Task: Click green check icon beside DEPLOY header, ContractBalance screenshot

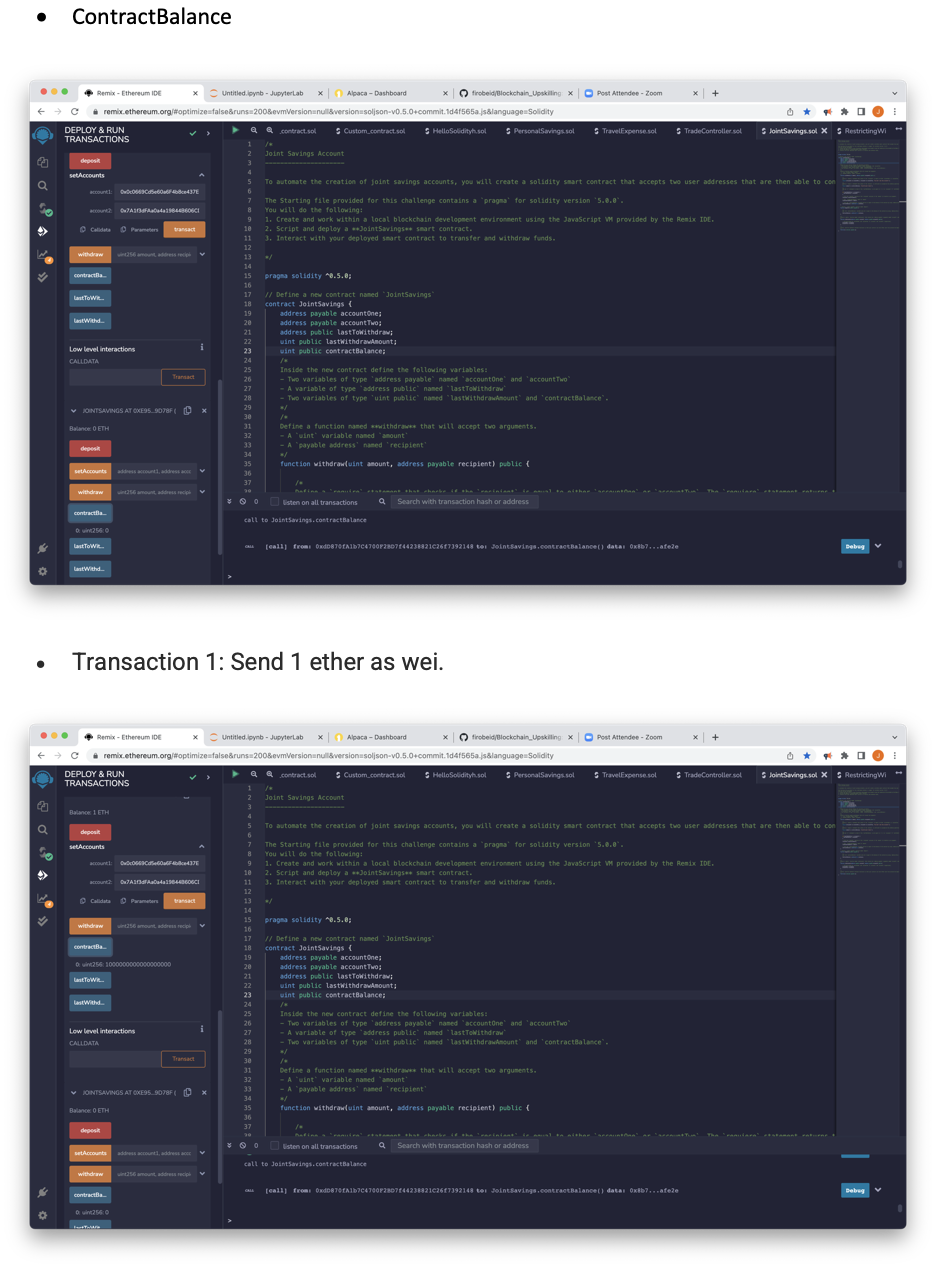Action: pyautogui.click(x=193, y=133)
